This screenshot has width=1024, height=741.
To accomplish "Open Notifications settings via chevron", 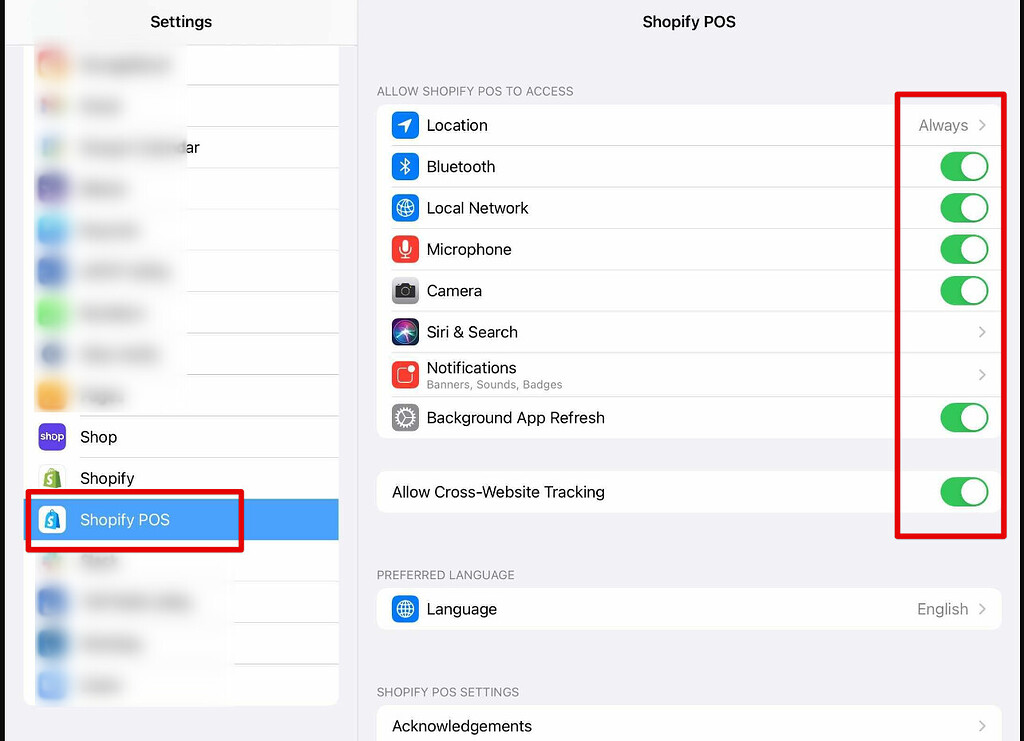I will click(x=981, y=374).
